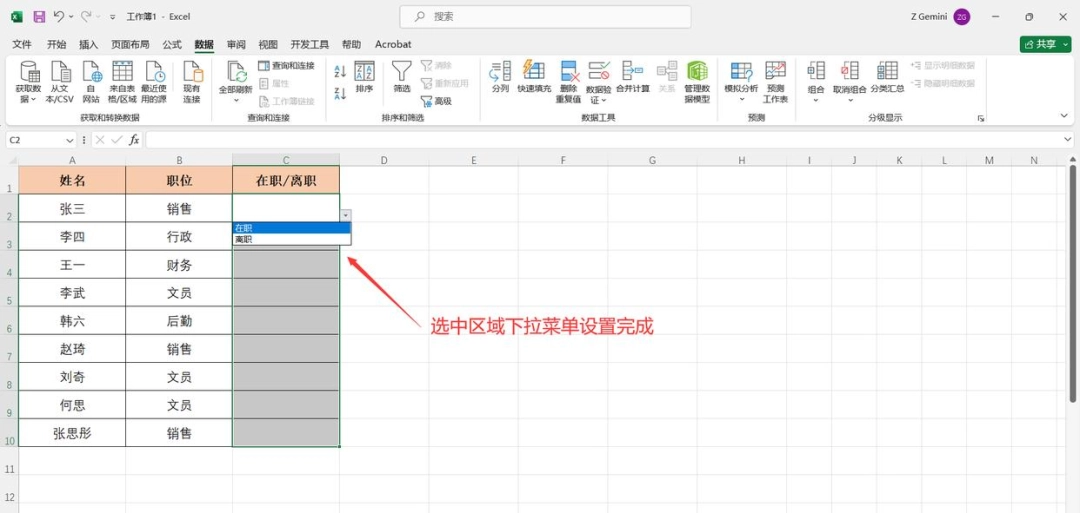Click cell containing 韩六
The image size is (1080, 513).
click(72, 321)
